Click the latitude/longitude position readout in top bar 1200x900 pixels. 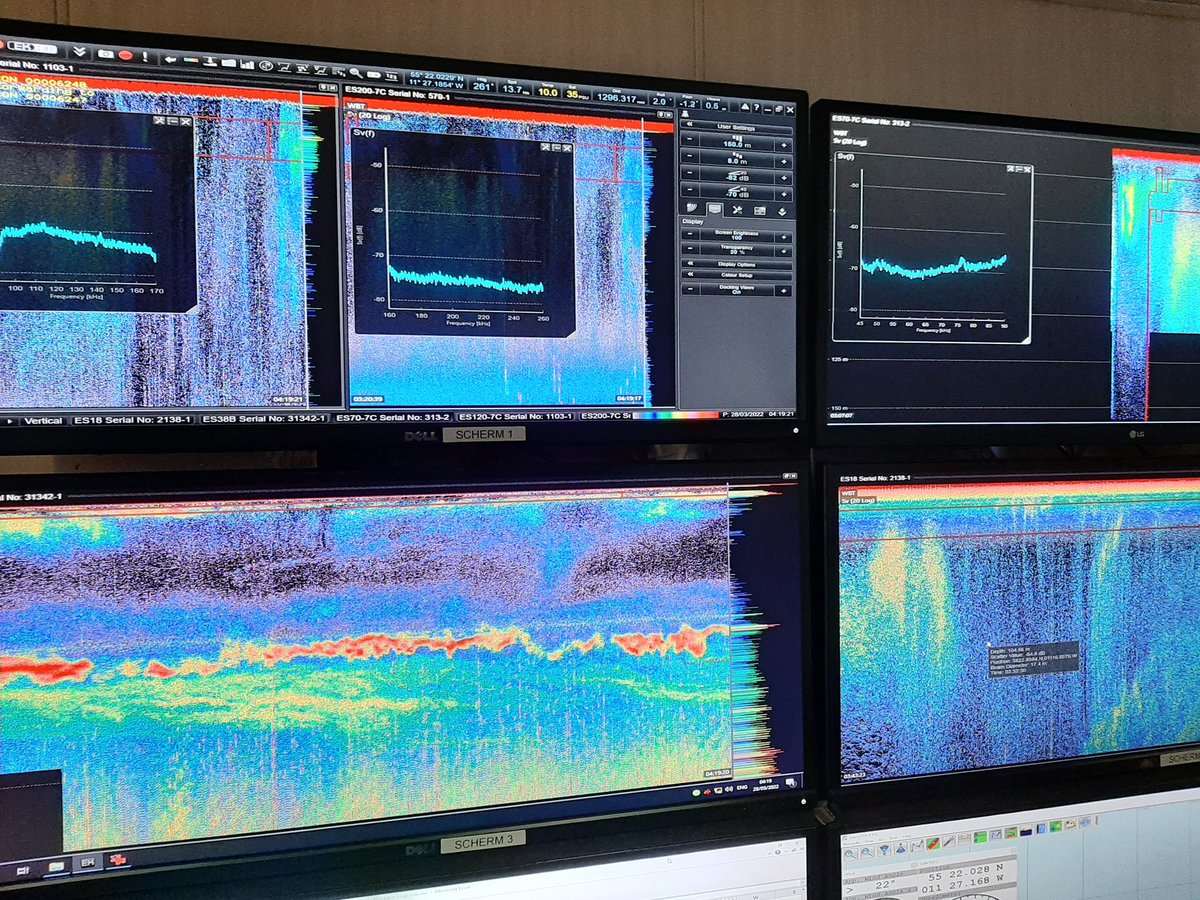click(436, 82)
